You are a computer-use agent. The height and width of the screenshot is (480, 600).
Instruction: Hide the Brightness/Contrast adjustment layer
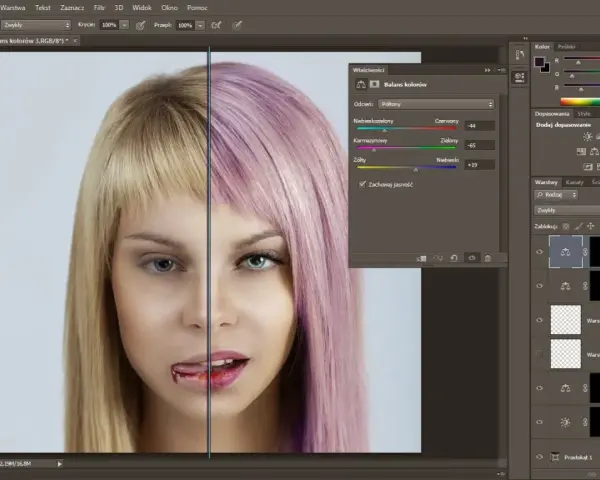point(540,422)
